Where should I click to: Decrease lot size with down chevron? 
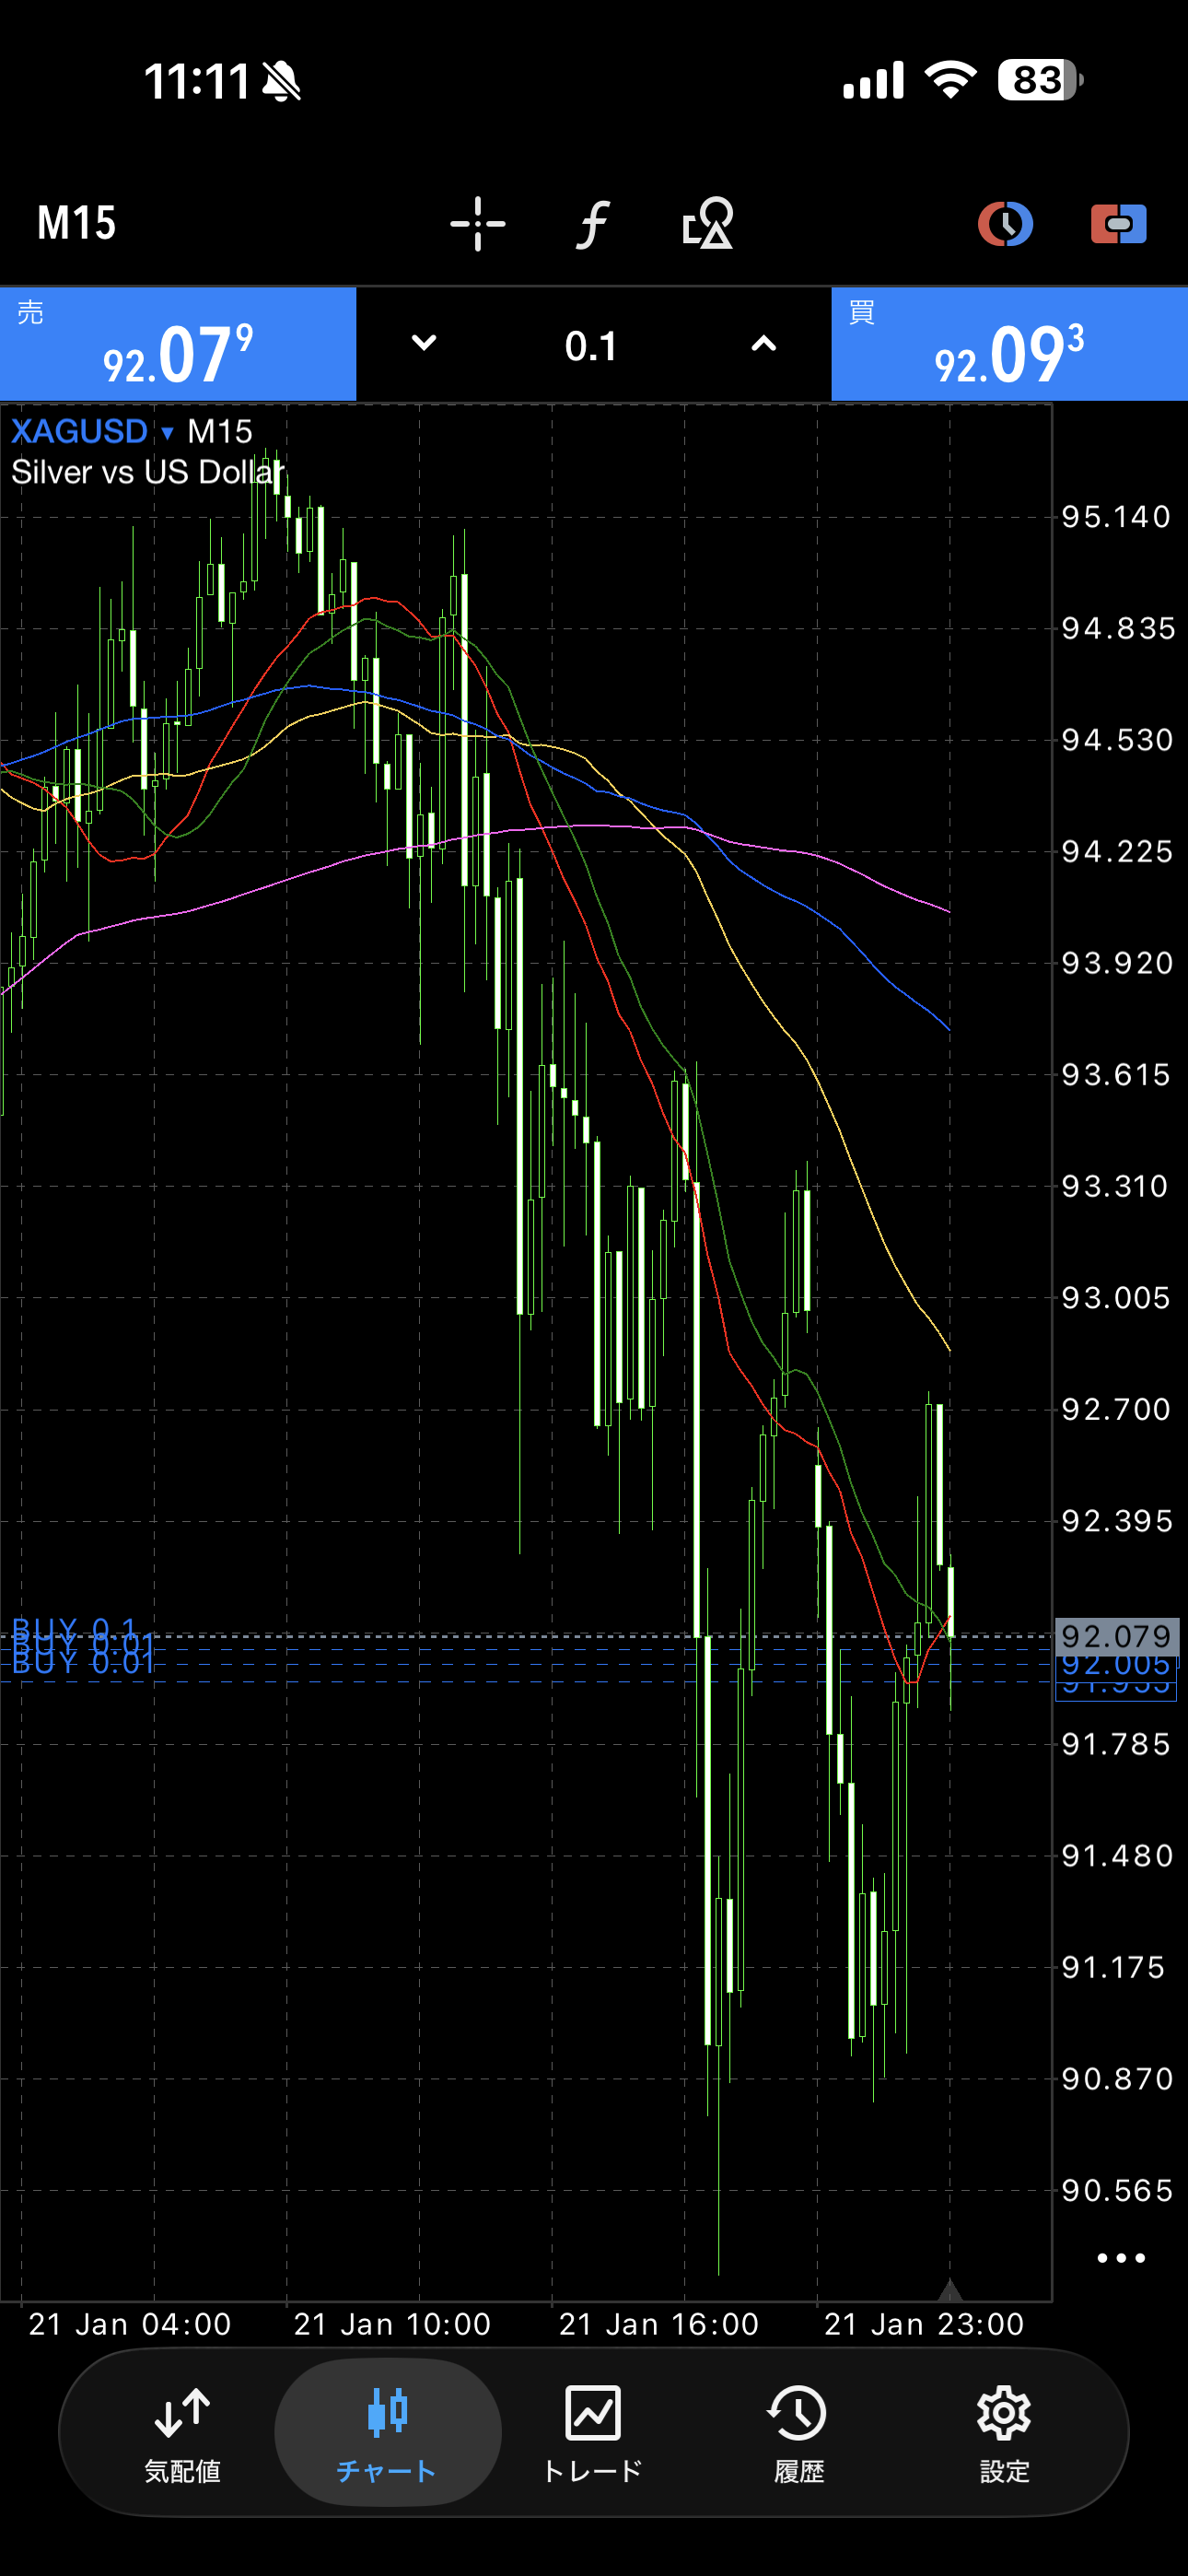click(424, 344)
